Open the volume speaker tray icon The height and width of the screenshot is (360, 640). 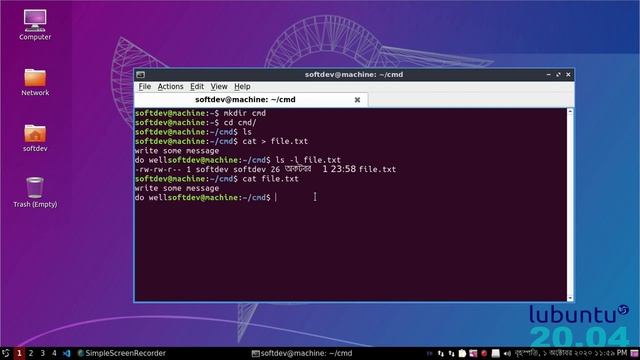coord(507,353)
